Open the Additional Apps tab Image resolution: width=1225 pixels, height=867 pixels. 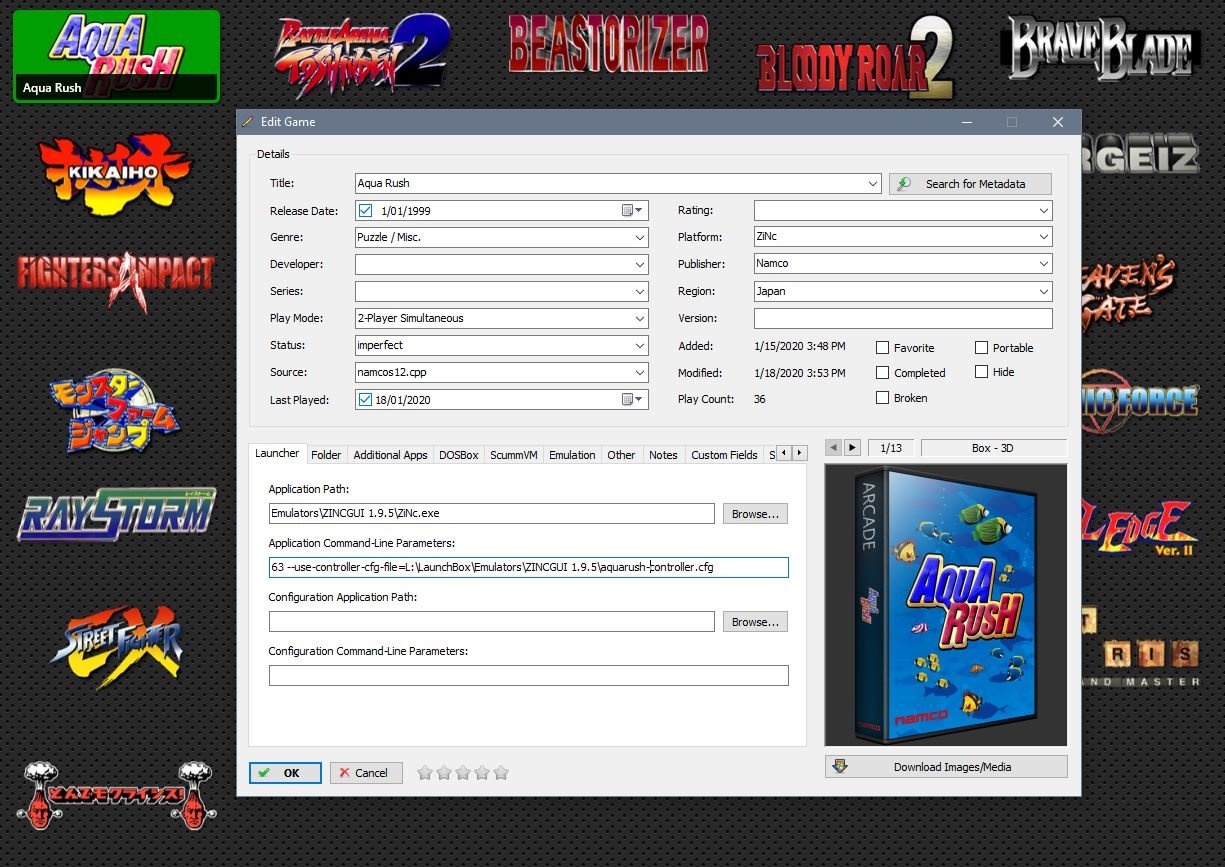390,455
